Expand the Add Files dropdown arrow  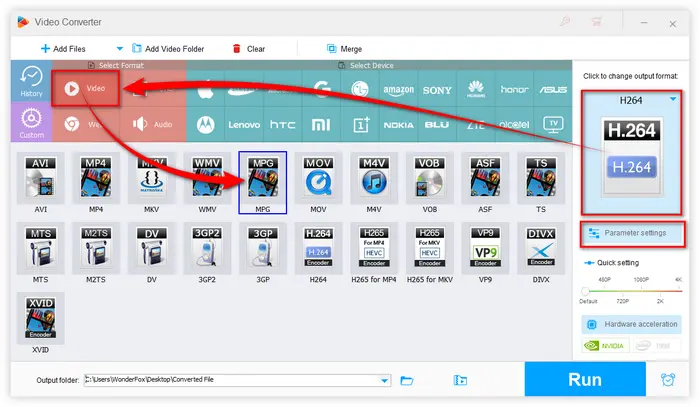(120, 47)
